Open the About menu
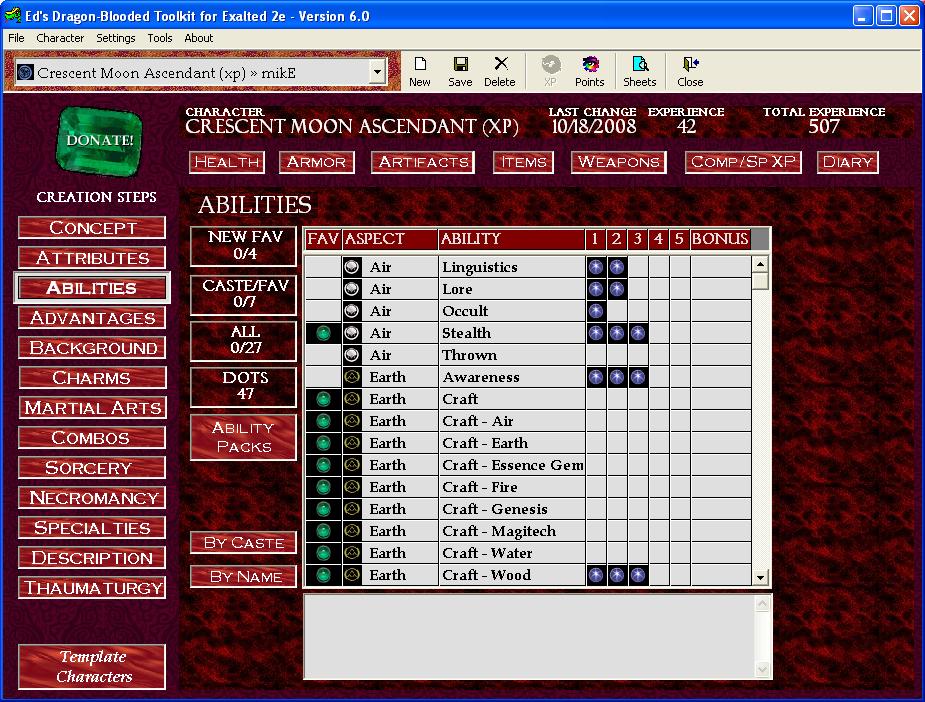 tap(198, 38)
